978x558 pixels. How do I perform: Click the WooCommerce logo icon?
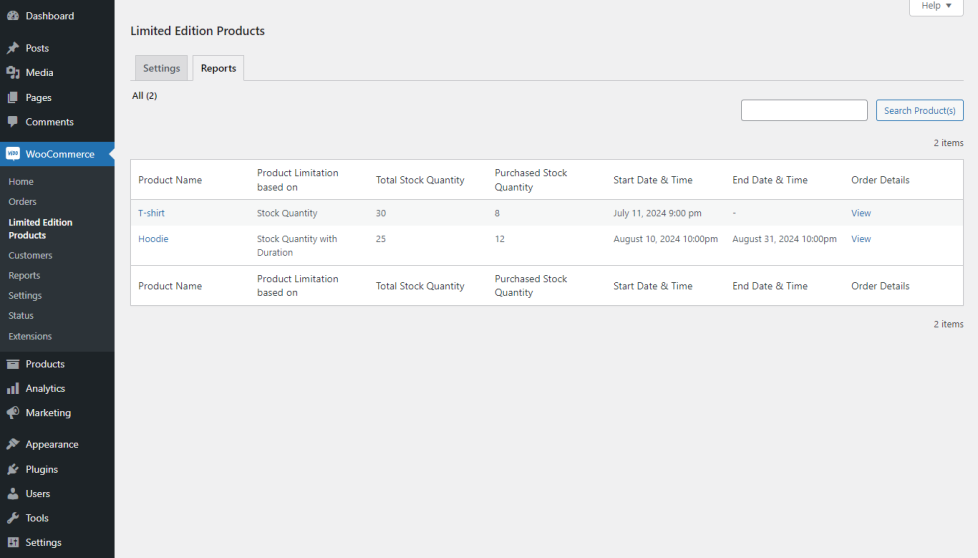(x=13, y=154)
